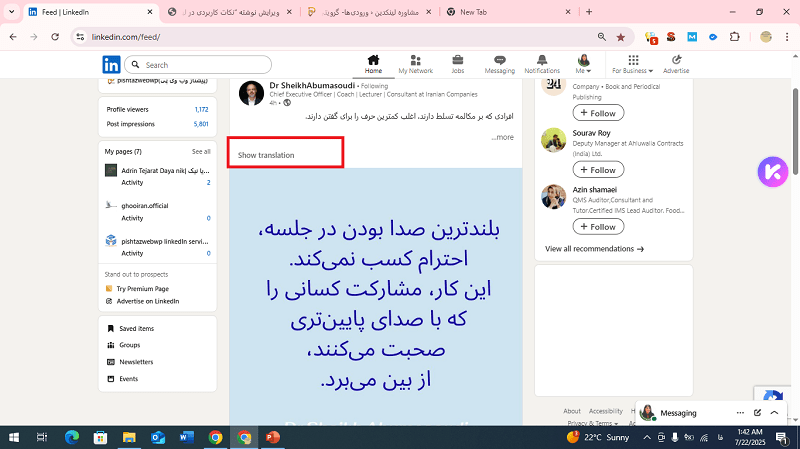Viewport: 800px width, 449px height.
Task: Open Saved items in sidebar
Action: coord(136,328)
